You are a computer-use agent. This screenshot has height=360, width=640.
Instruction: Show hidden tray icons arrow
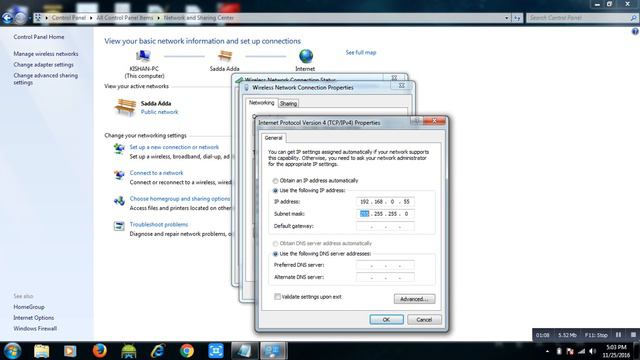547,351
